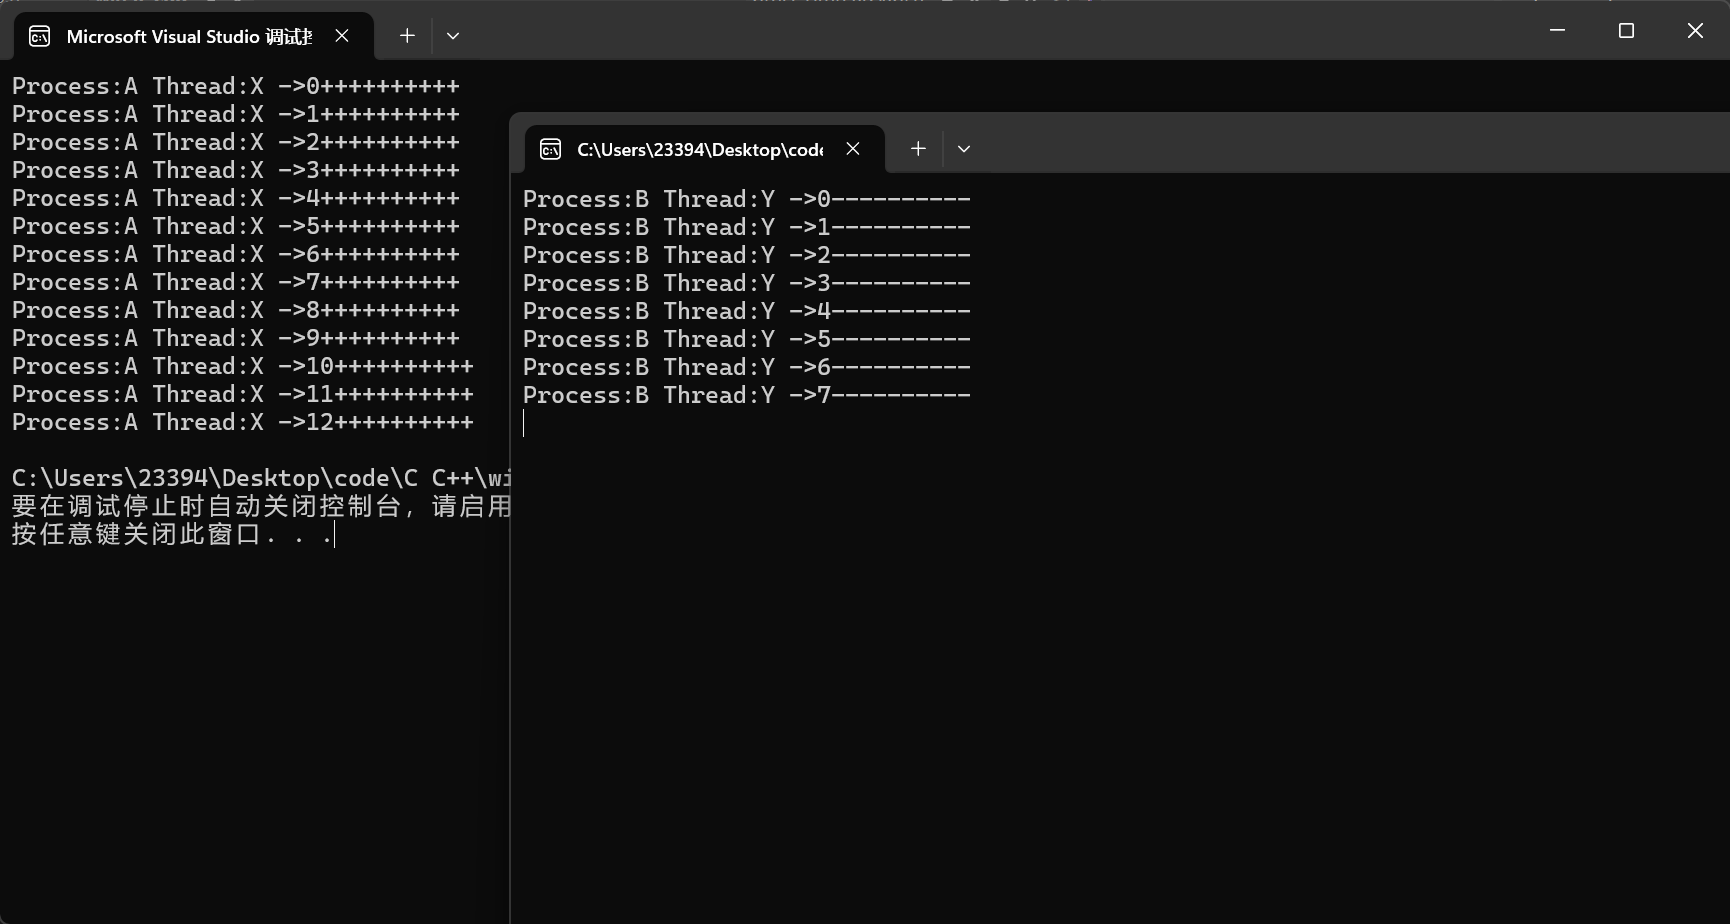The height and width of the screenshot is (924, 1730).
Task: Switch to the Microsoft Visual Studio debug console tab
Action: (189, 37)
